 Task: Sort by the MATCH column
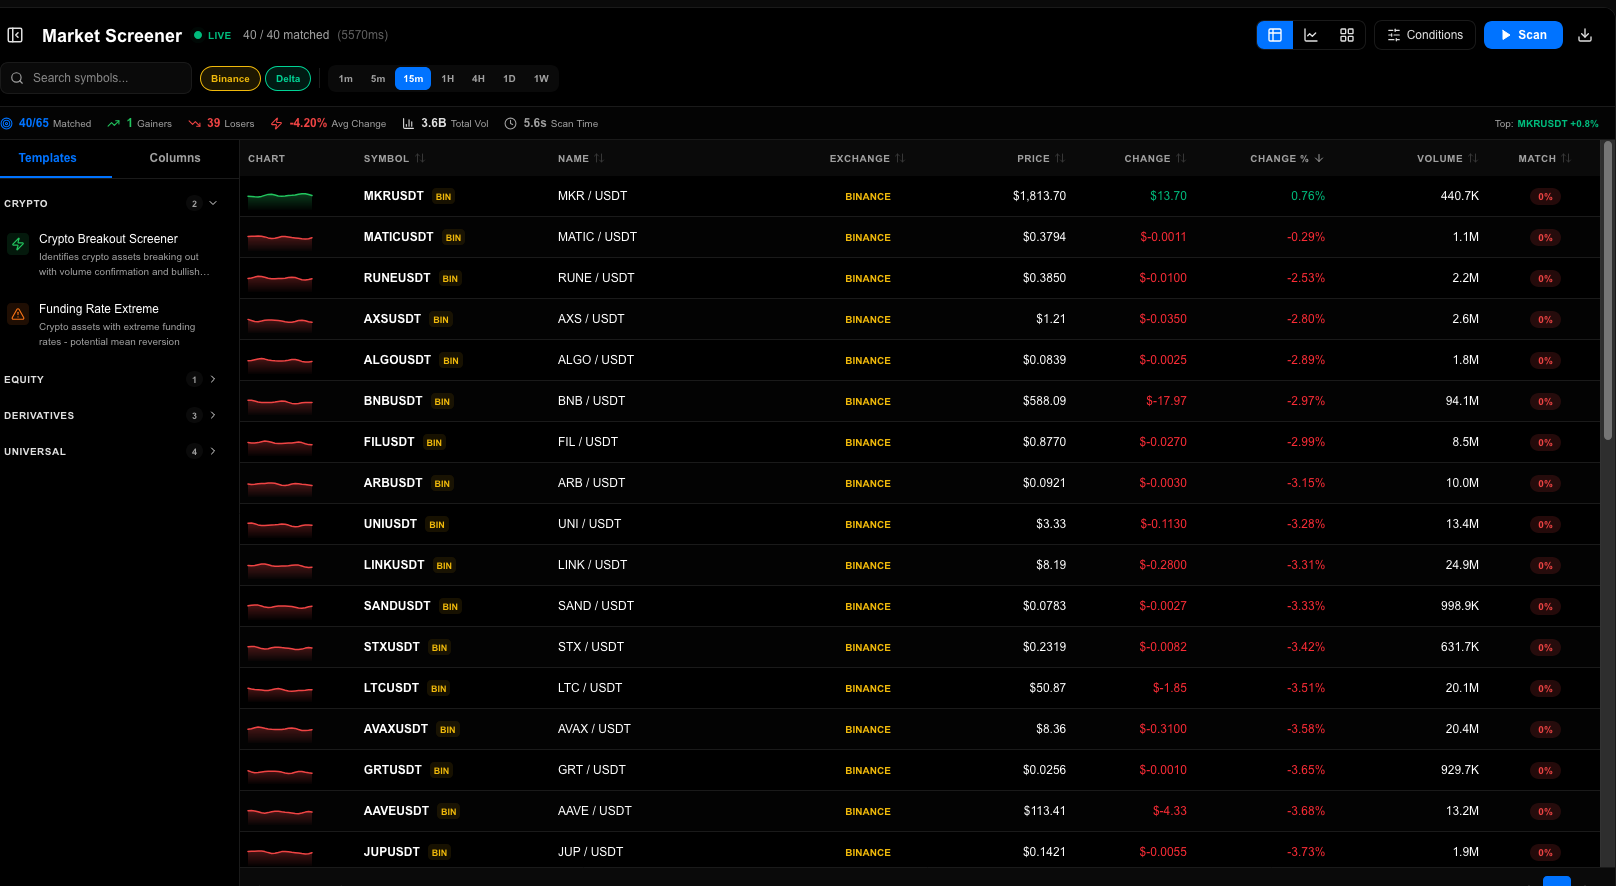coord(1545,159)
